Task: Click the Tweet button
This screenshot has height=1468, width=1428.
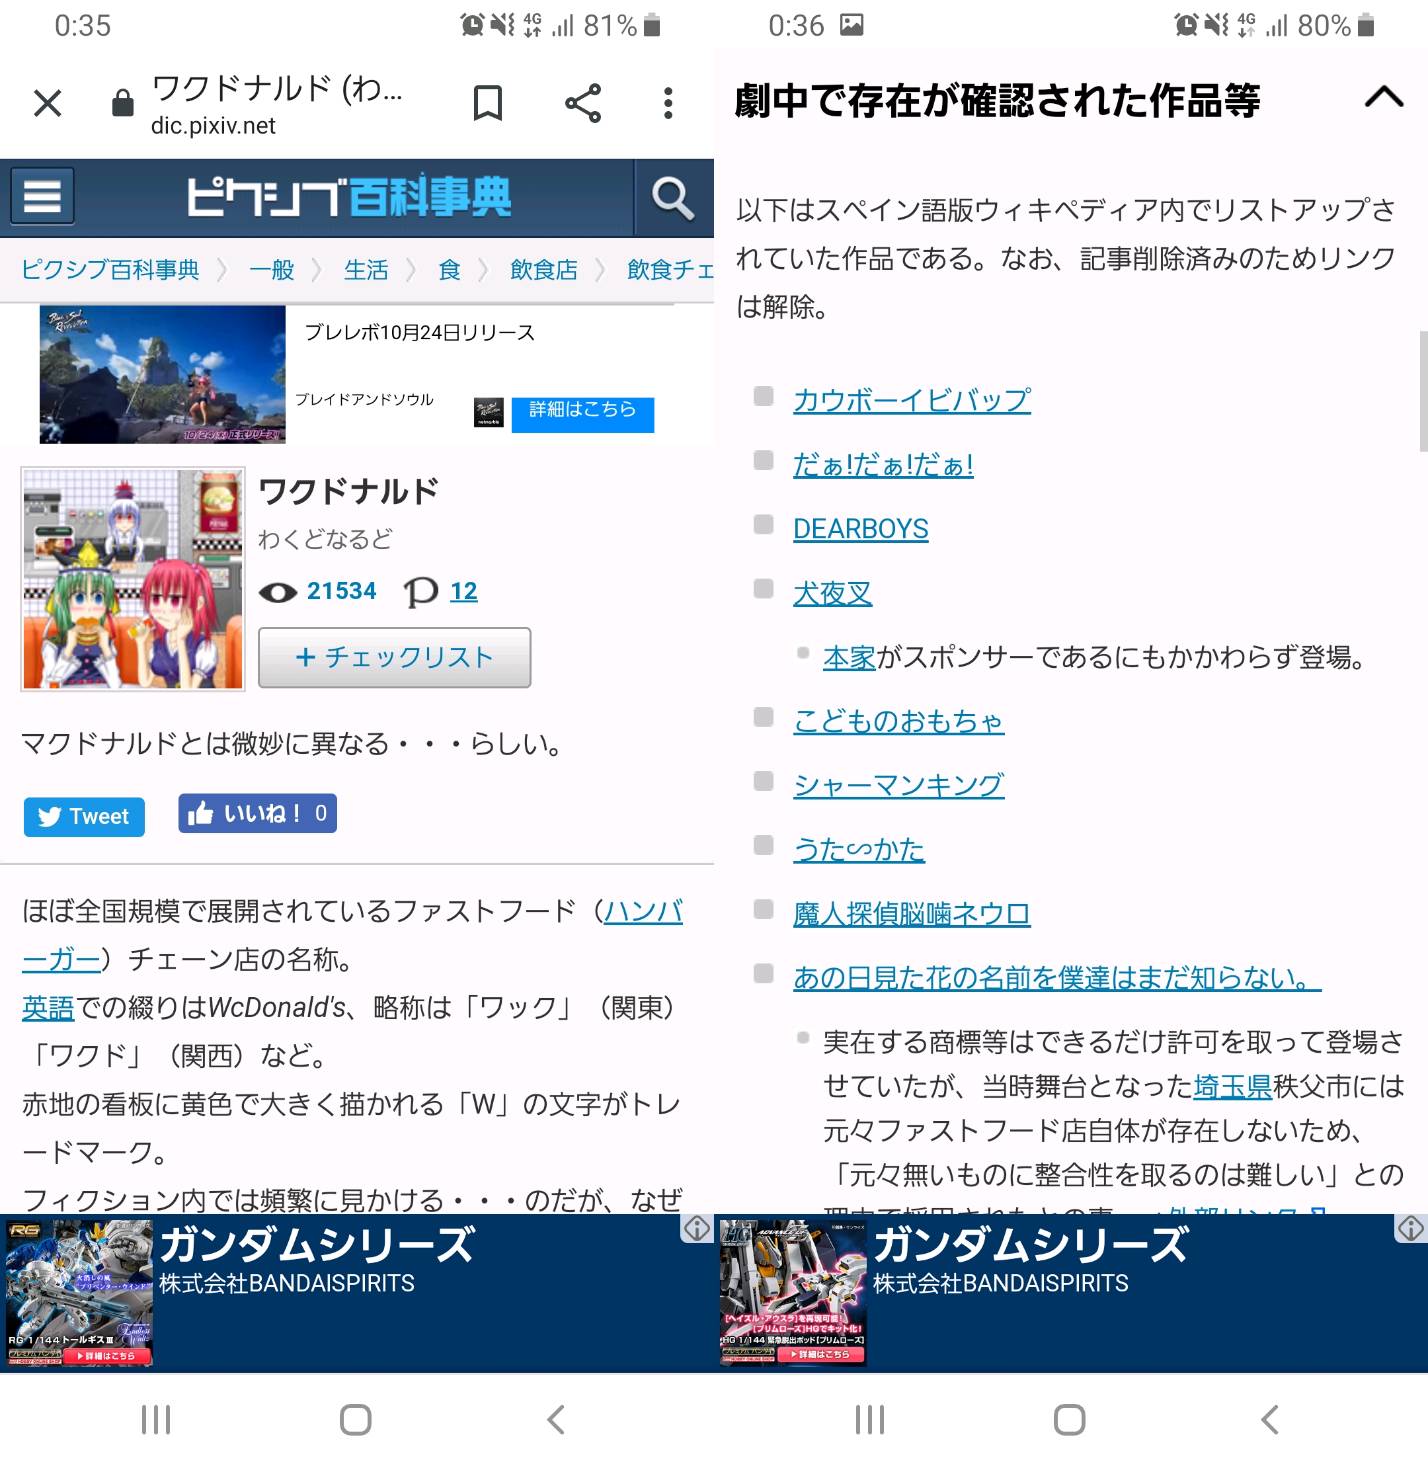Action: (84, 816)
